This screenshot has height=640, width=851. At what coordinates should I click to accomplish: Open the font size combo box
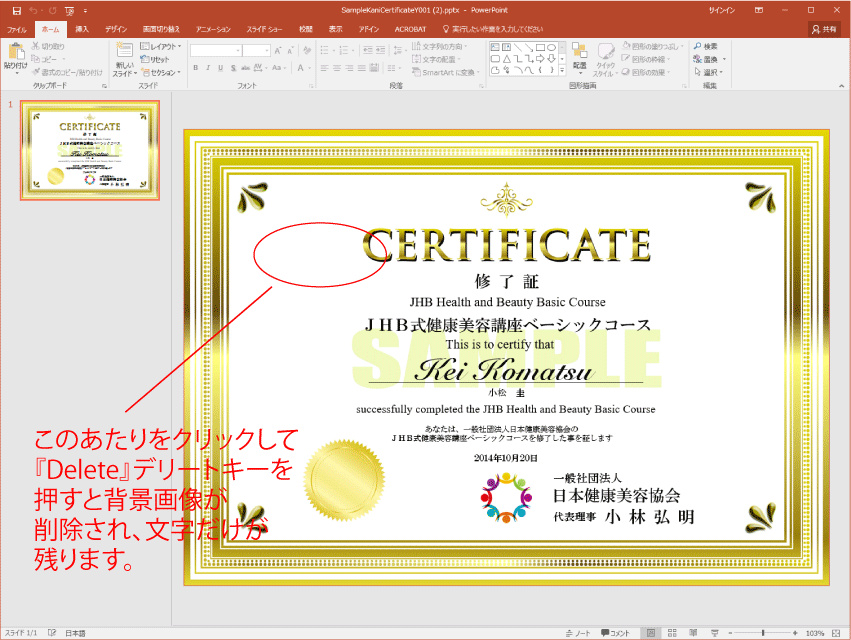256,50
